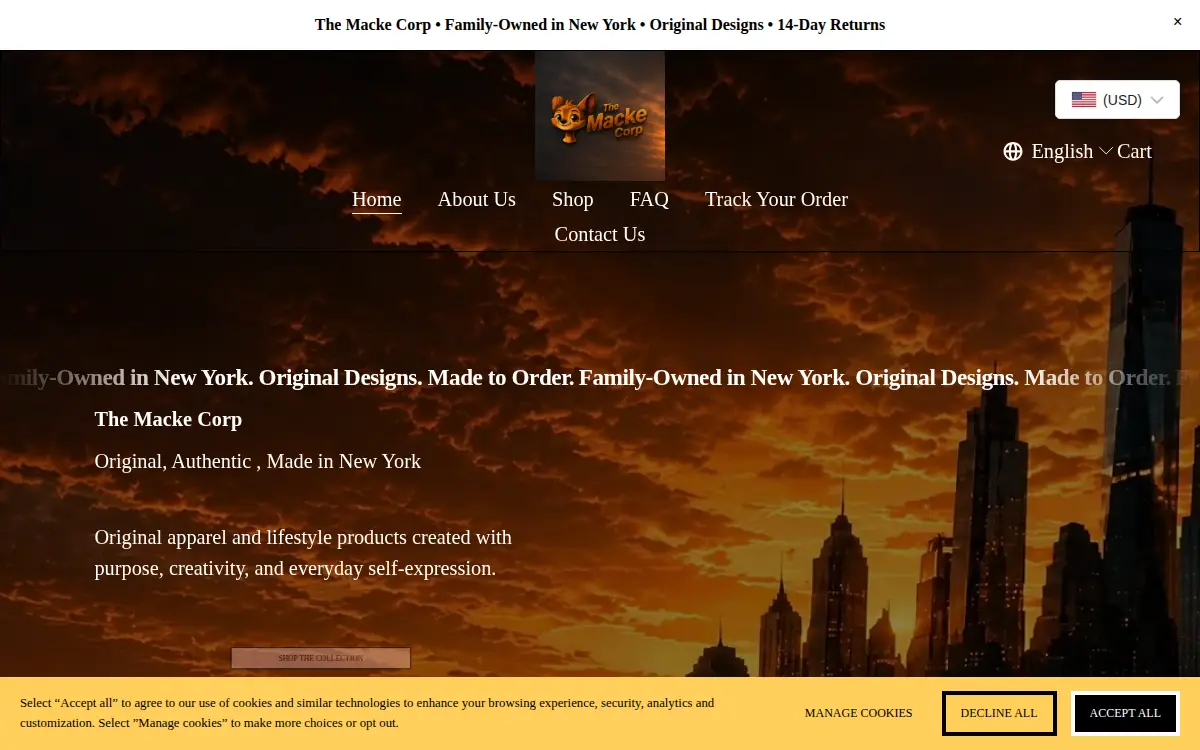This screenshot has height=750, width=1200.
Task: Click the cookie consent message text
Action: coord(367,713)
